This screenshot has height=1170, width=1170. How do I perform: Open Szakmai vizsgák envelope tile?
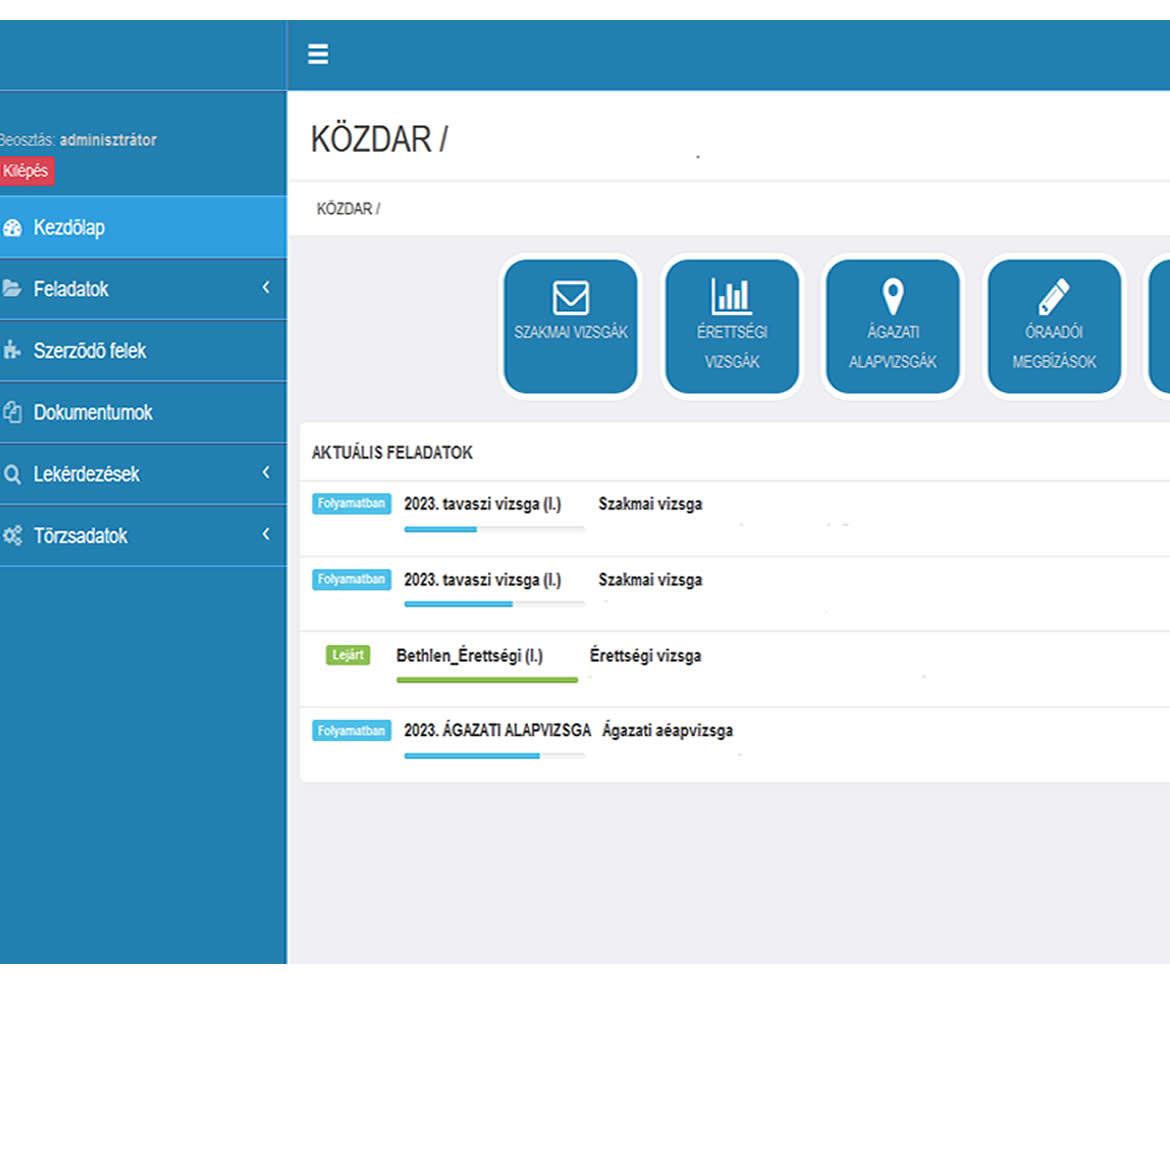pos(570,326)
